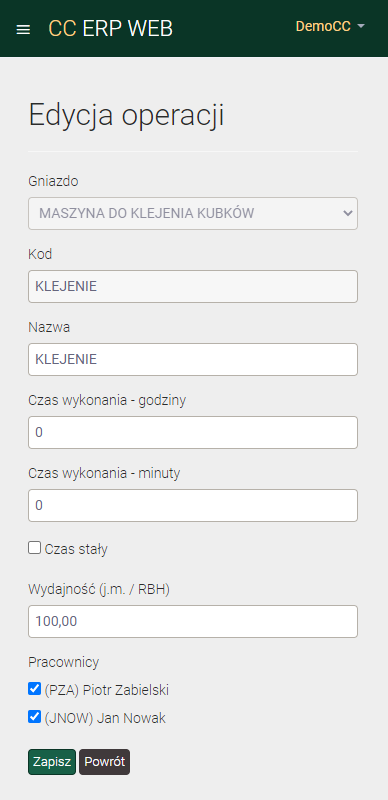Enable the Czas stały checkbox
388x800 pixels.
point(34,548)
